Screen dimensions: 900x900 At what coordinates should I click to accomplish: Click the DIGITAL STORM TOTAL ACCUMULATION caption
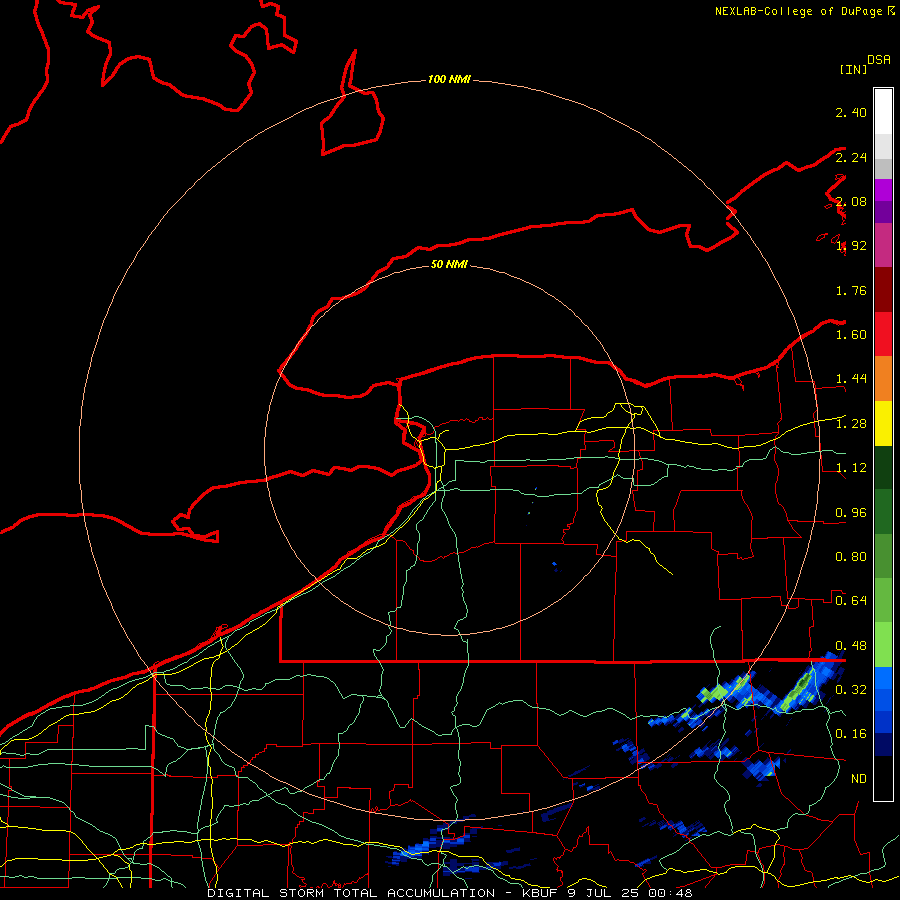click(x=351, y=893)
